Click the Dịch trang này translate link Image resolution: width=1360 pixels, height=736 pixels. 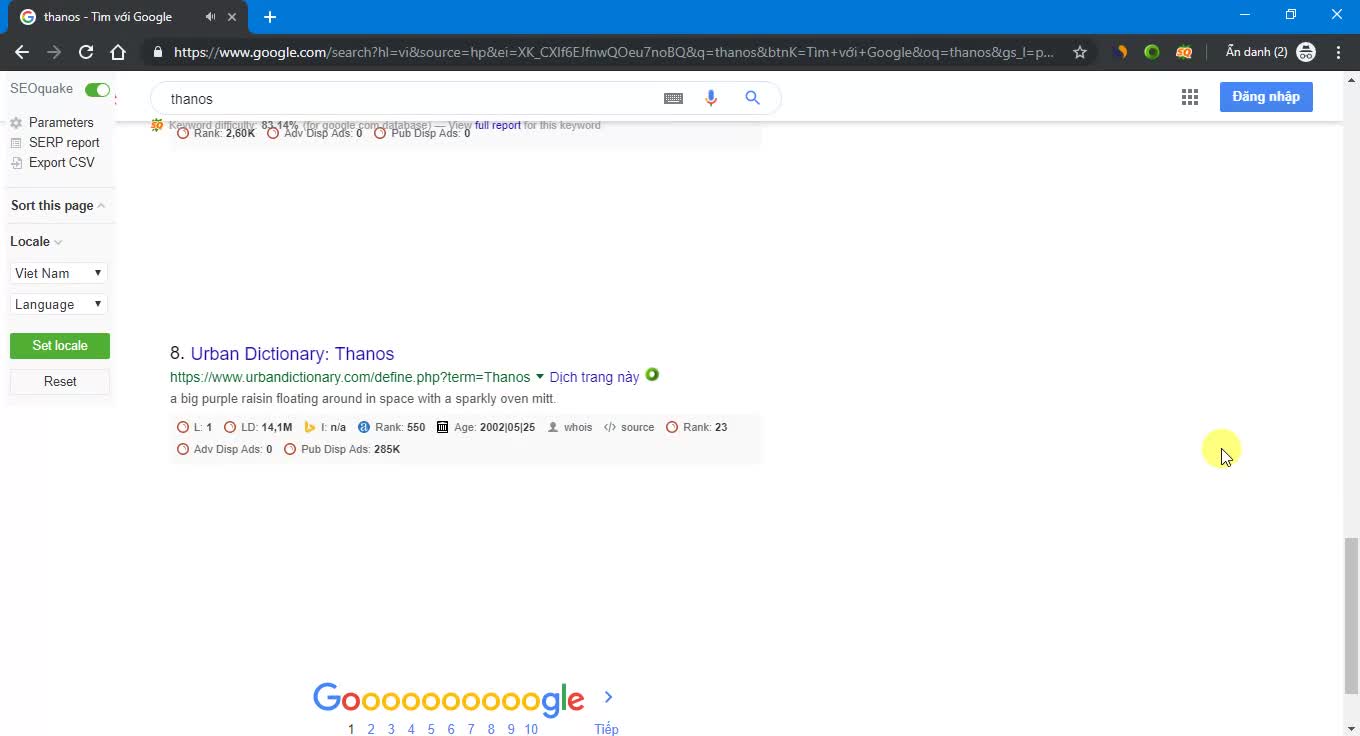[594, 377]
